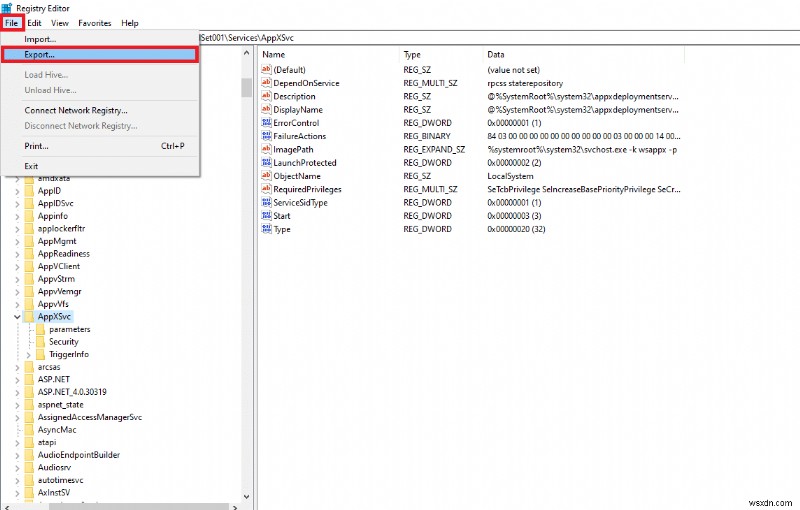Click the AppReadiness folder icon
The image size is (800, 510).
29,254
